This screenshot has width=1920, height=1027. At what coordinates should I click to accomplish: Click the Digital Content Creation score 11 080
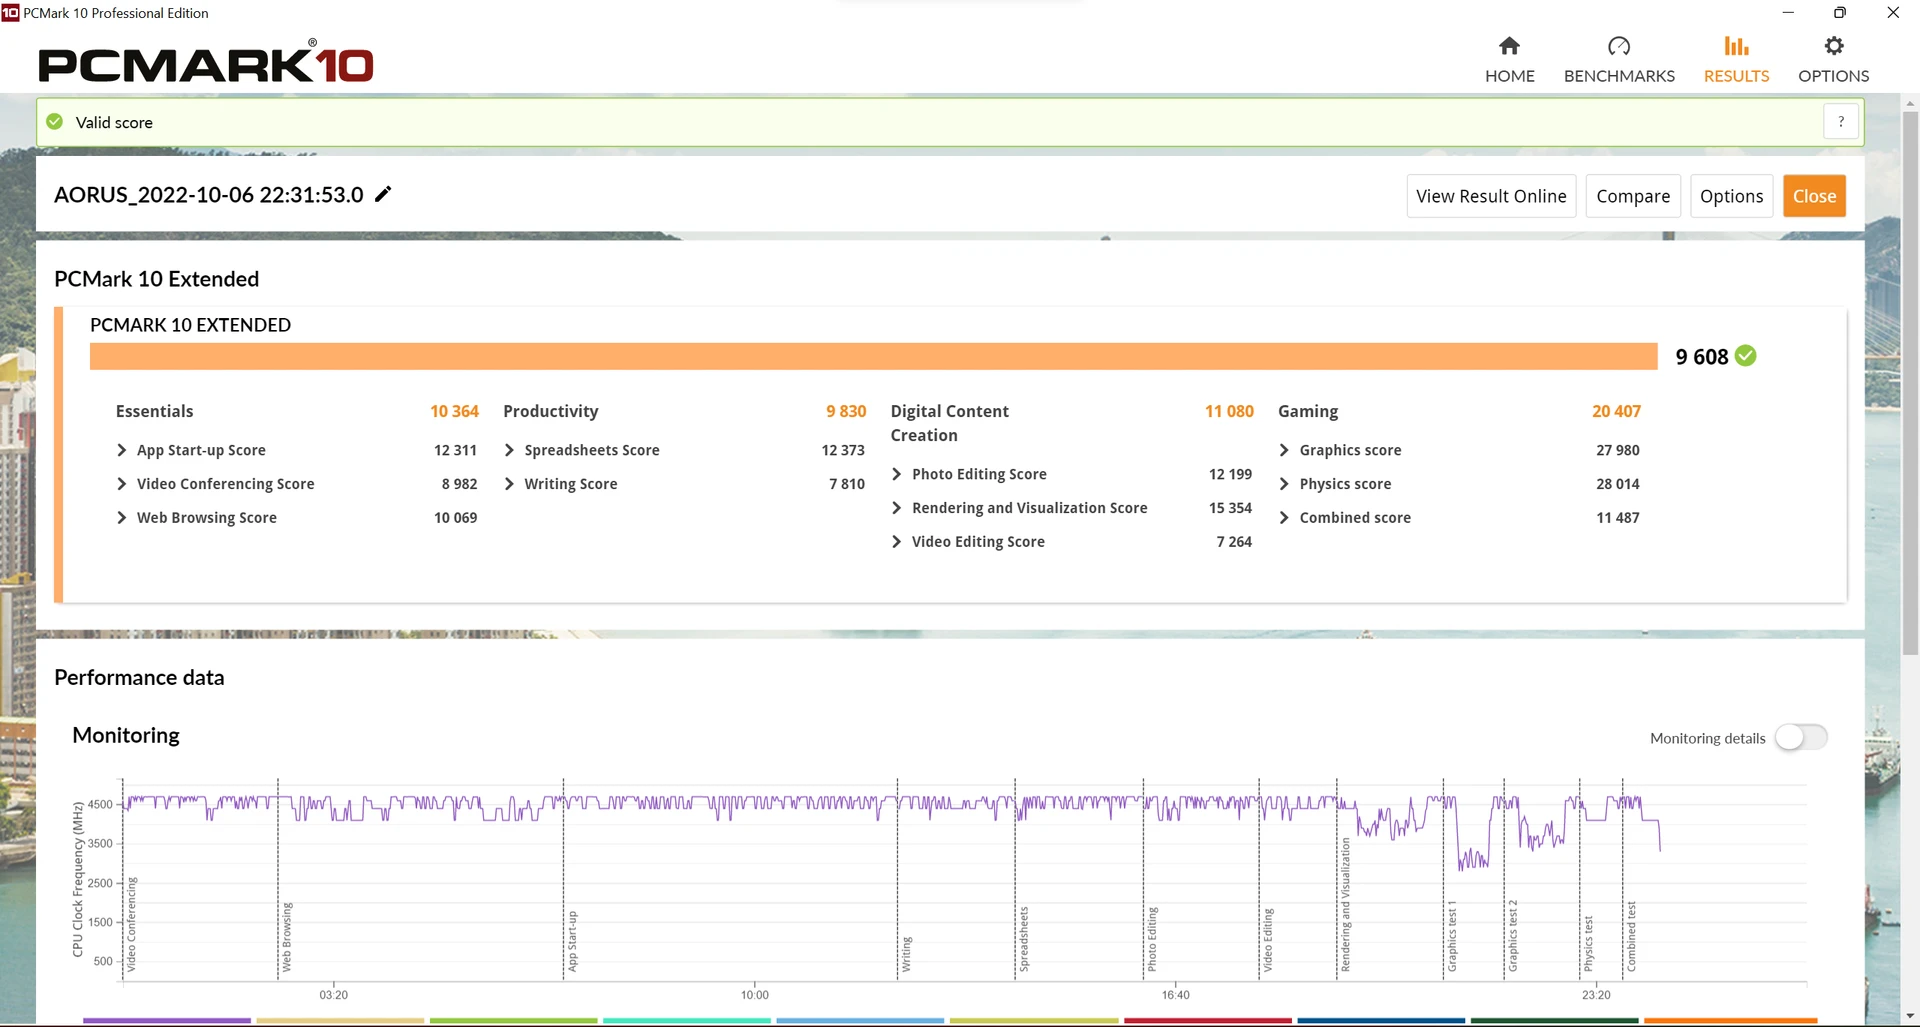tap(1229, 411)
